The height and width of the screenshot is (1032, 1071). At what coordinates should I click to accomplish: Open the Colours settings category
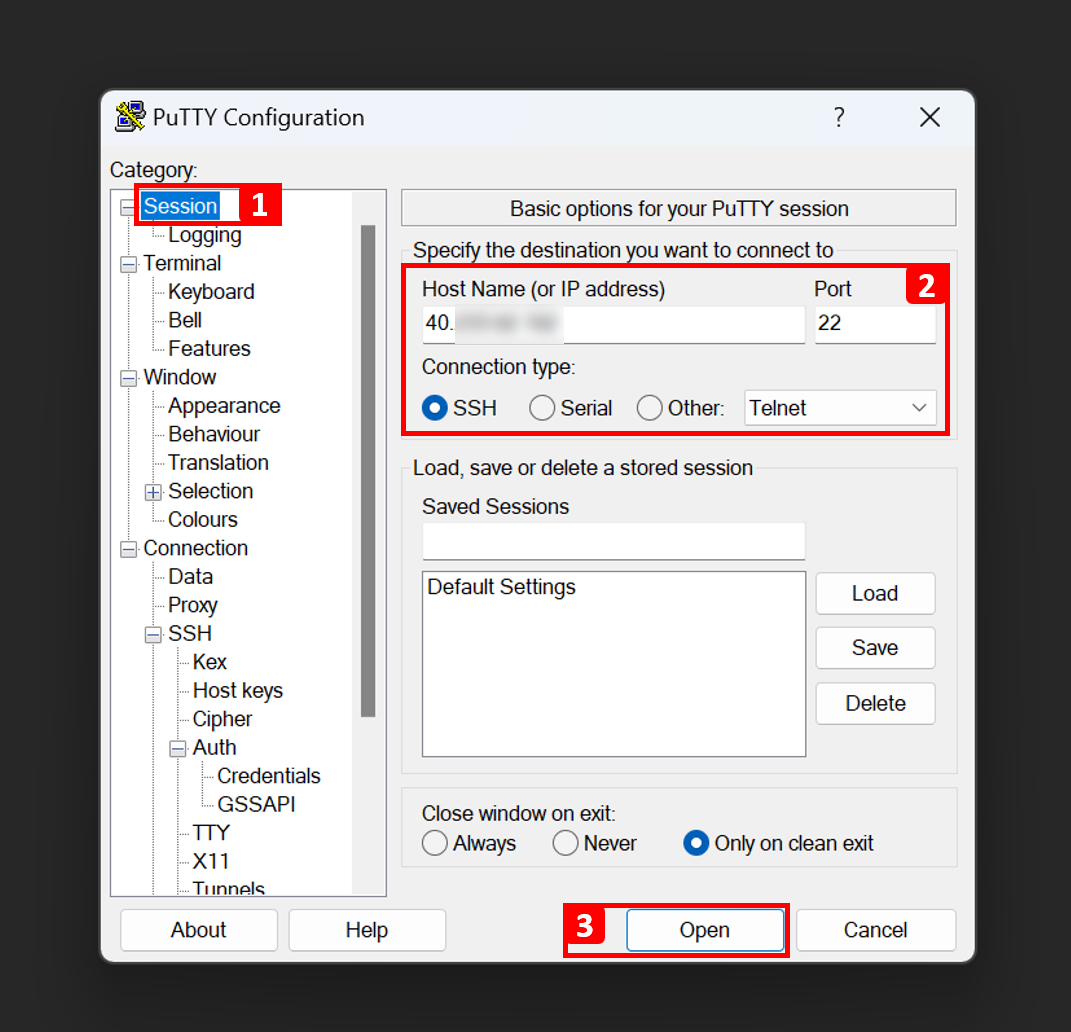click(202, 519)
